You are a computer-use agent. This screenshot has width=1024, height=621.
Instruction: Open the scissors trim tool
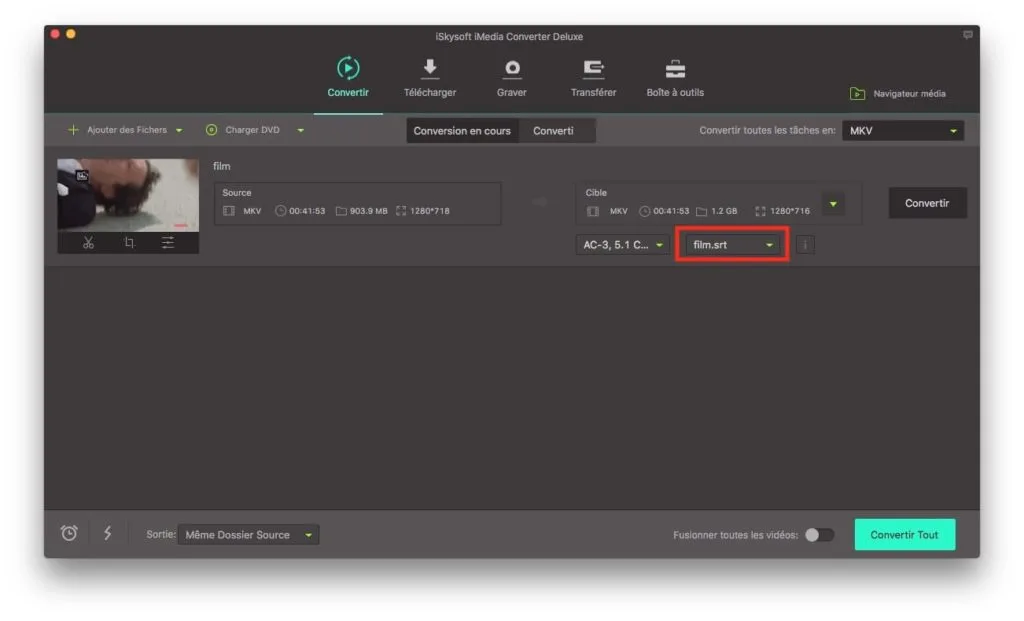click(x=88, y=243)
